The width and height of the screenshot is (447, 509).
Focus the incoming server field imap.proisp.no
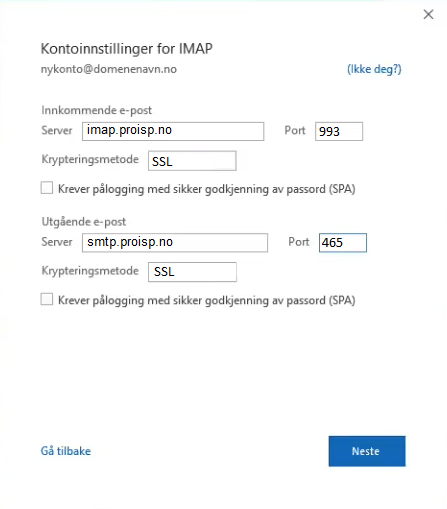[x=173, y=131]
